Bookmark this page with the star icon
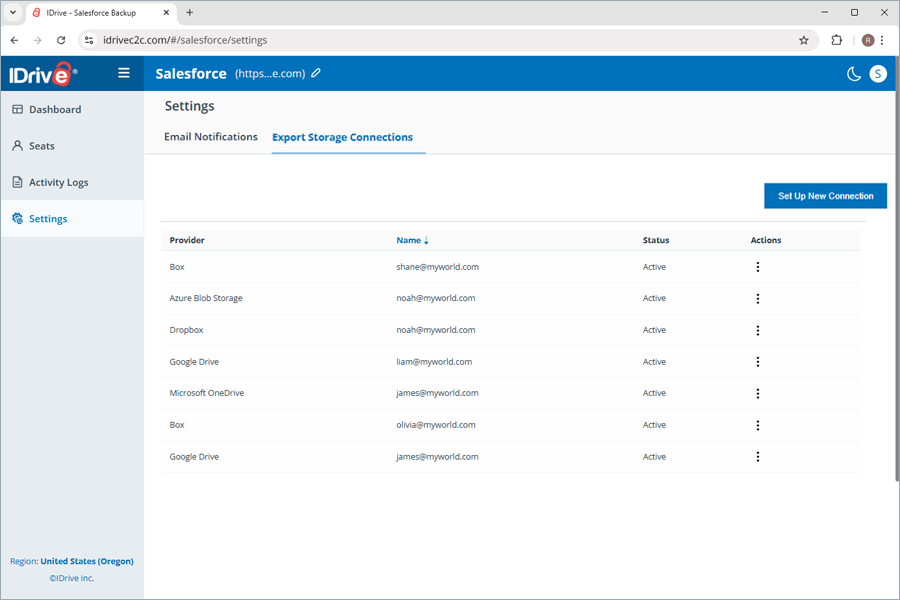 pyautogui.click(x=803, y=40)
